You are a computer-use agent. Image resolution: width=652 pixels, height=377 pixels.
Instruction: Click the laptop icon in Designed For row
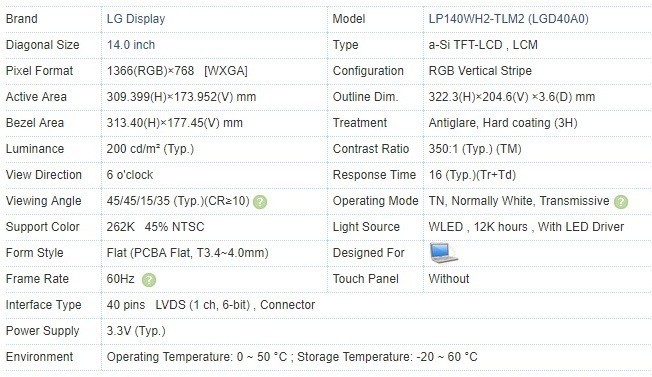[443, 253]
